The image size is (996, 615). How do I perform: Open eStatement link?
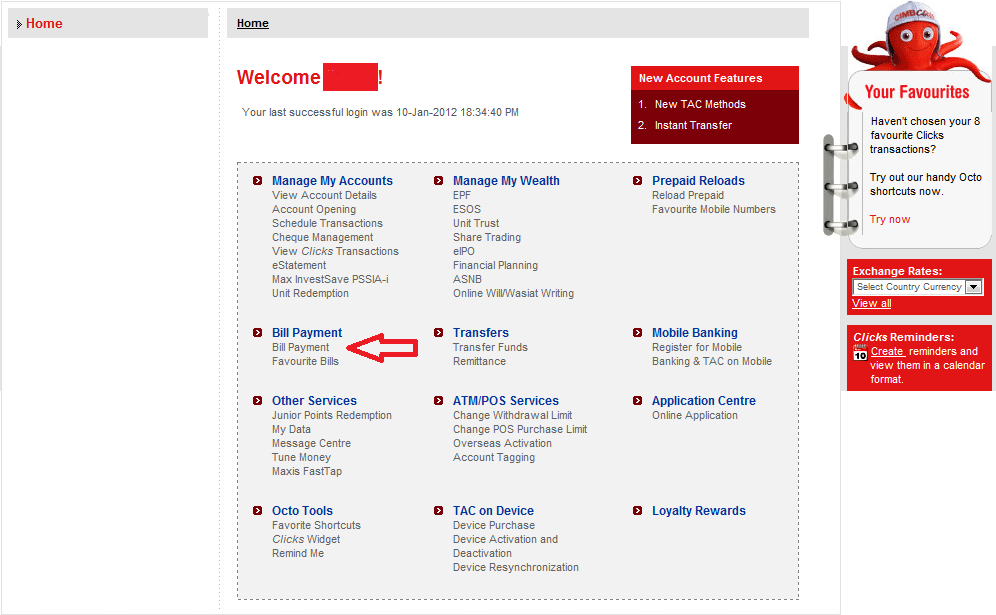tap(299, 265)
